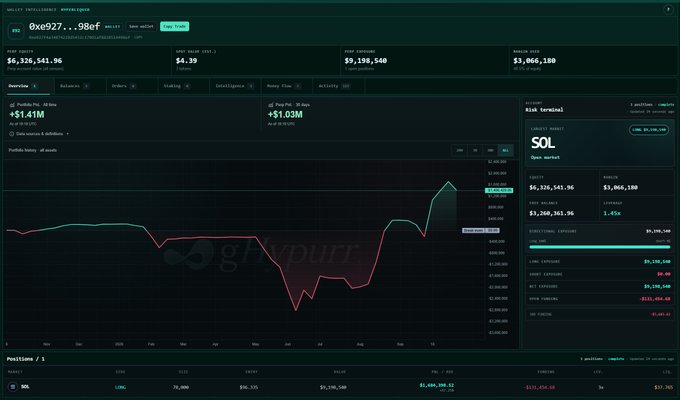Screen dimensions: 680x400
Task: Click the Positions / 1 heading
Action: click(x=26, y=359)
